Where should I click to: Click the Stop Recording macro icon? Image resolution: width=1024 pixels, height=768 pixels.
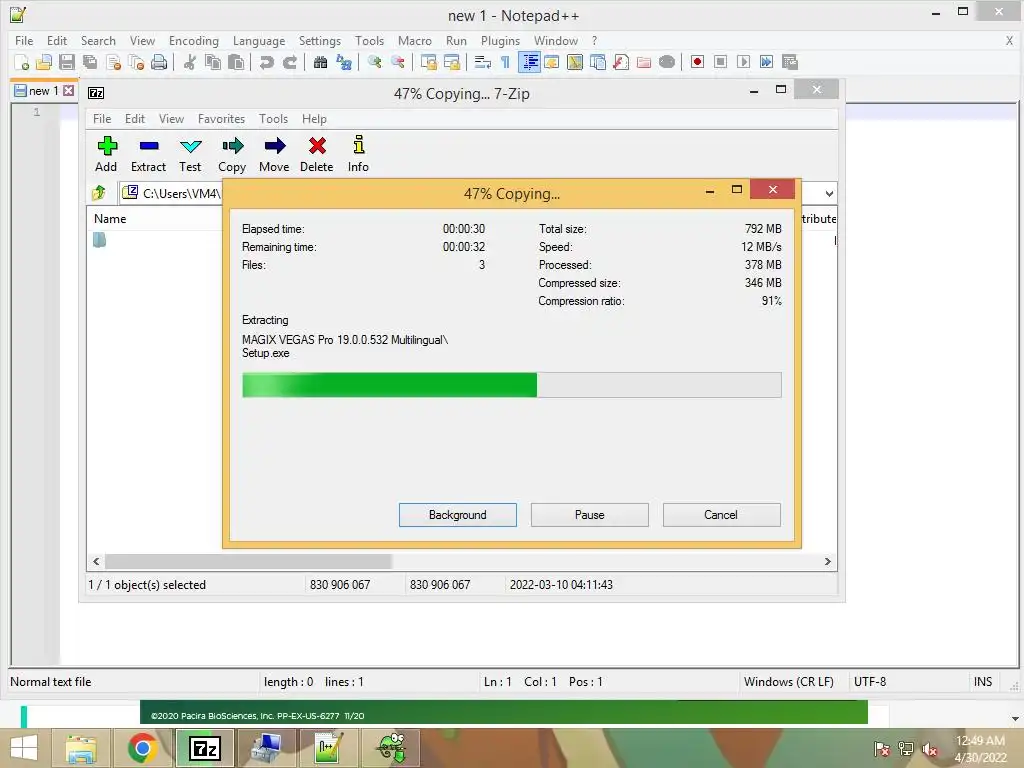[720, 62]
